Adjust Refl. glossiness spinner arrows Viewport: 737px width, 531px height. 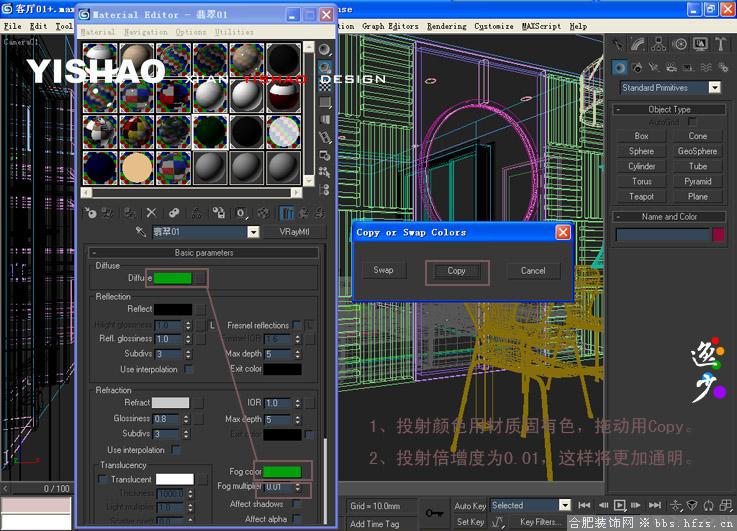[x=188, y=339]
